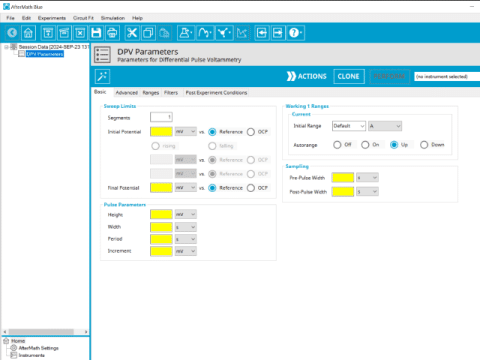Image resolution: width=480 pixels, height=360 pixels.
Task: Set Autorange to Off
Action: [x=337, y=145]
